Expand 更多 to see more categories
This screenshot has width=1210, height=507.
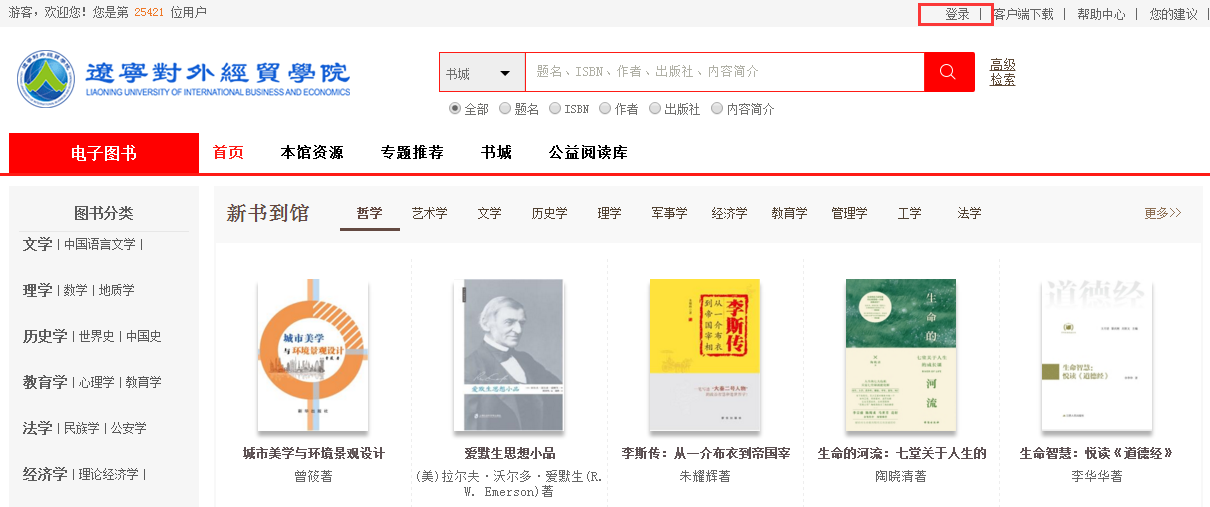1163,213
